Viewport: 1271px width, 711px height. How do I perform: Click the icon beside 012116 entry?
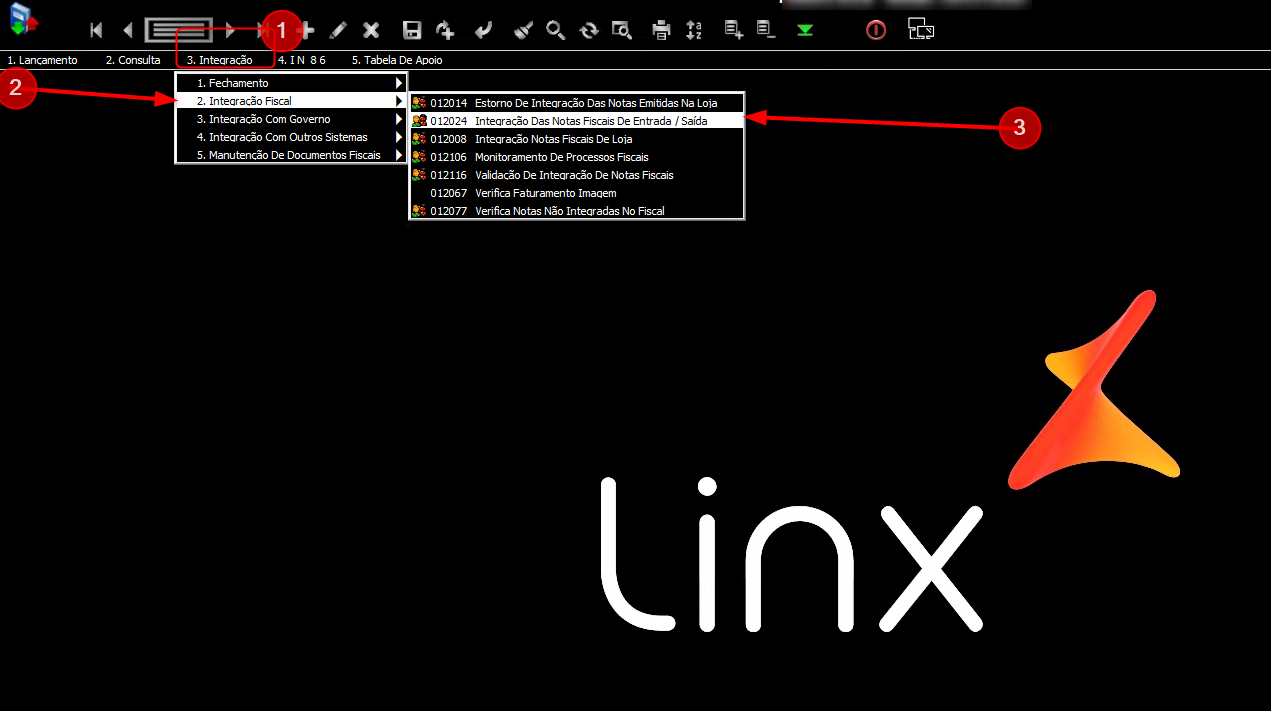pos(419,174)
